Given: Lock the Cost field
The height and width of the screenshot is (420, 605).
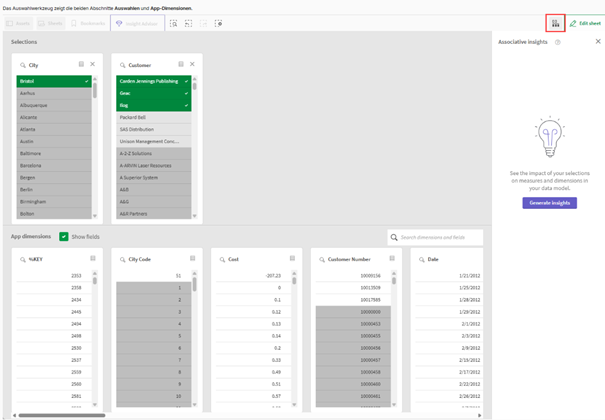Looking at the screenshot, I should [292, 258].
